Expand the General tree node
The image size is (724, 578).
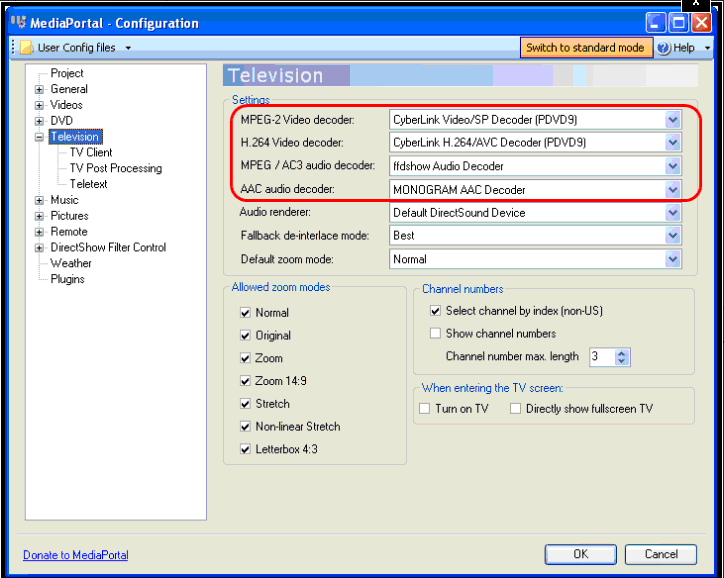40,89
